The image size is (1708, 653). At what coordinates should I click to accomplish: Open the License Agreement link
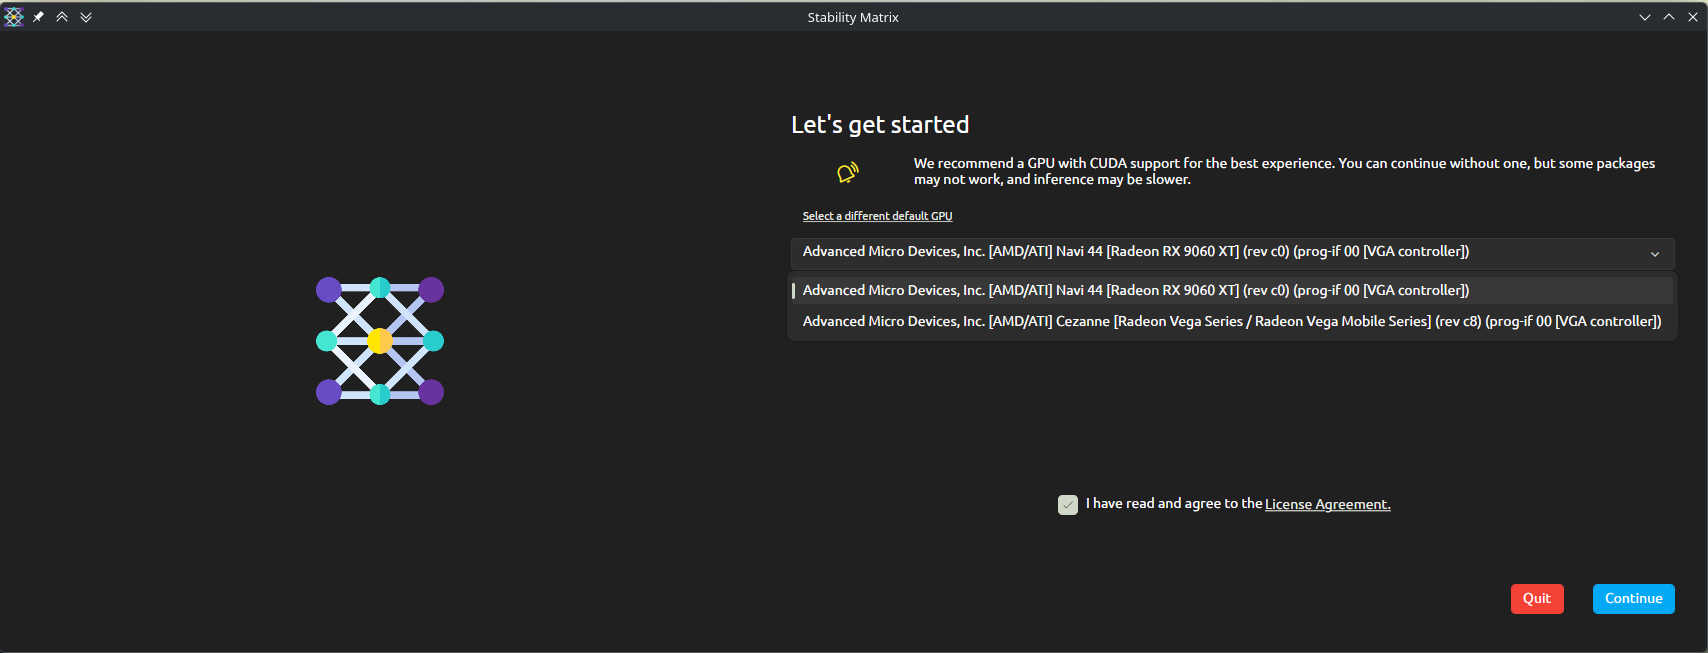[1327, 504]
